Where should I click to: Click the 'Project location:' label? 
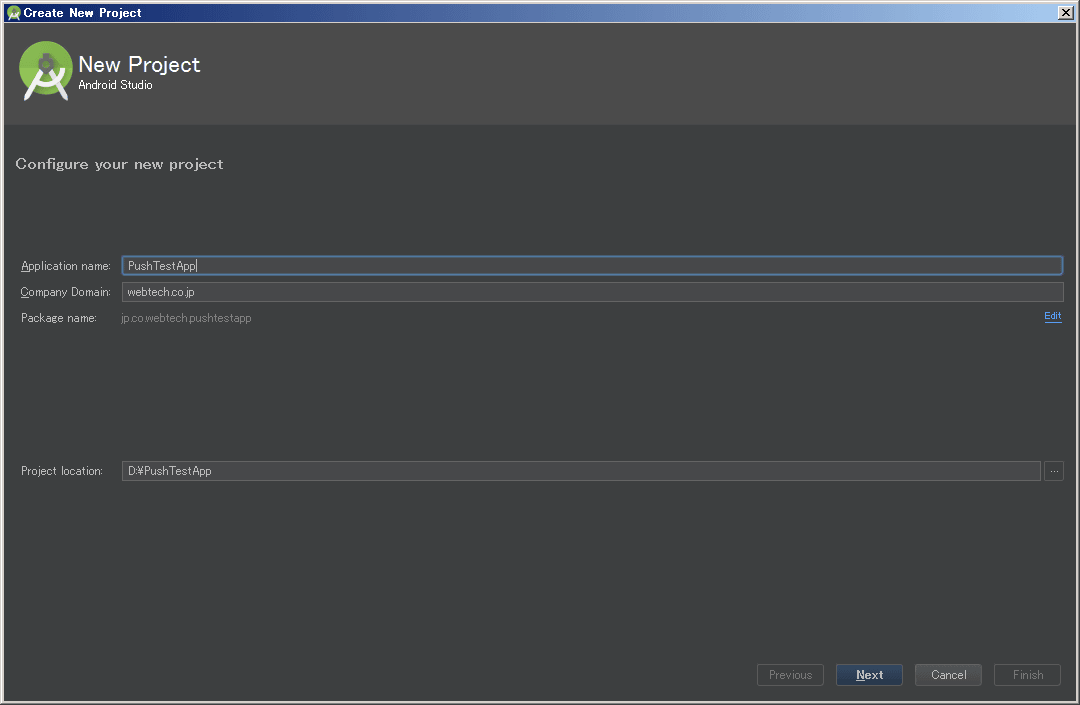coord(61,471)
